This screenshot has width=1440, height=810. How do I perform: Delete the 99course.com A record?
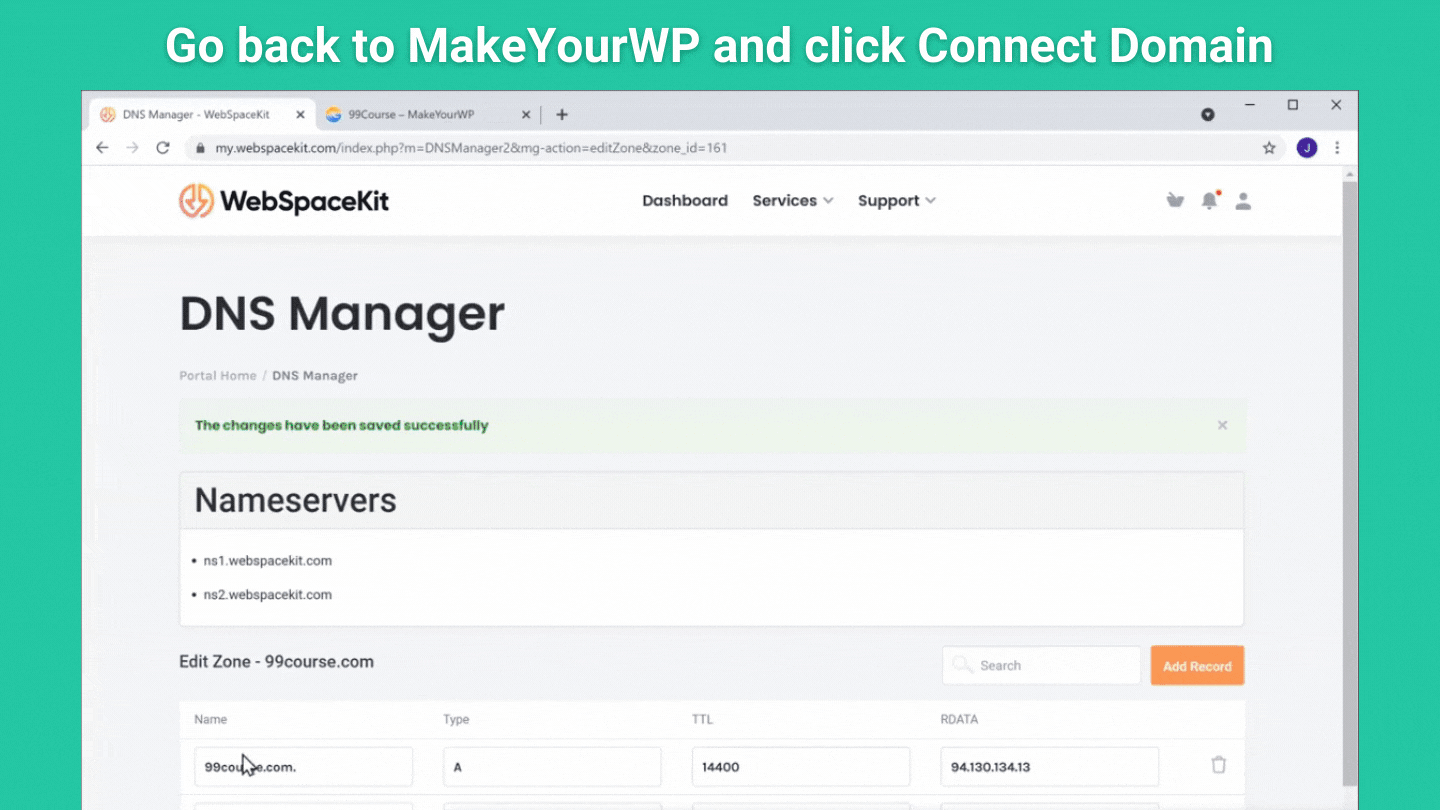[x=1218, y=765]
